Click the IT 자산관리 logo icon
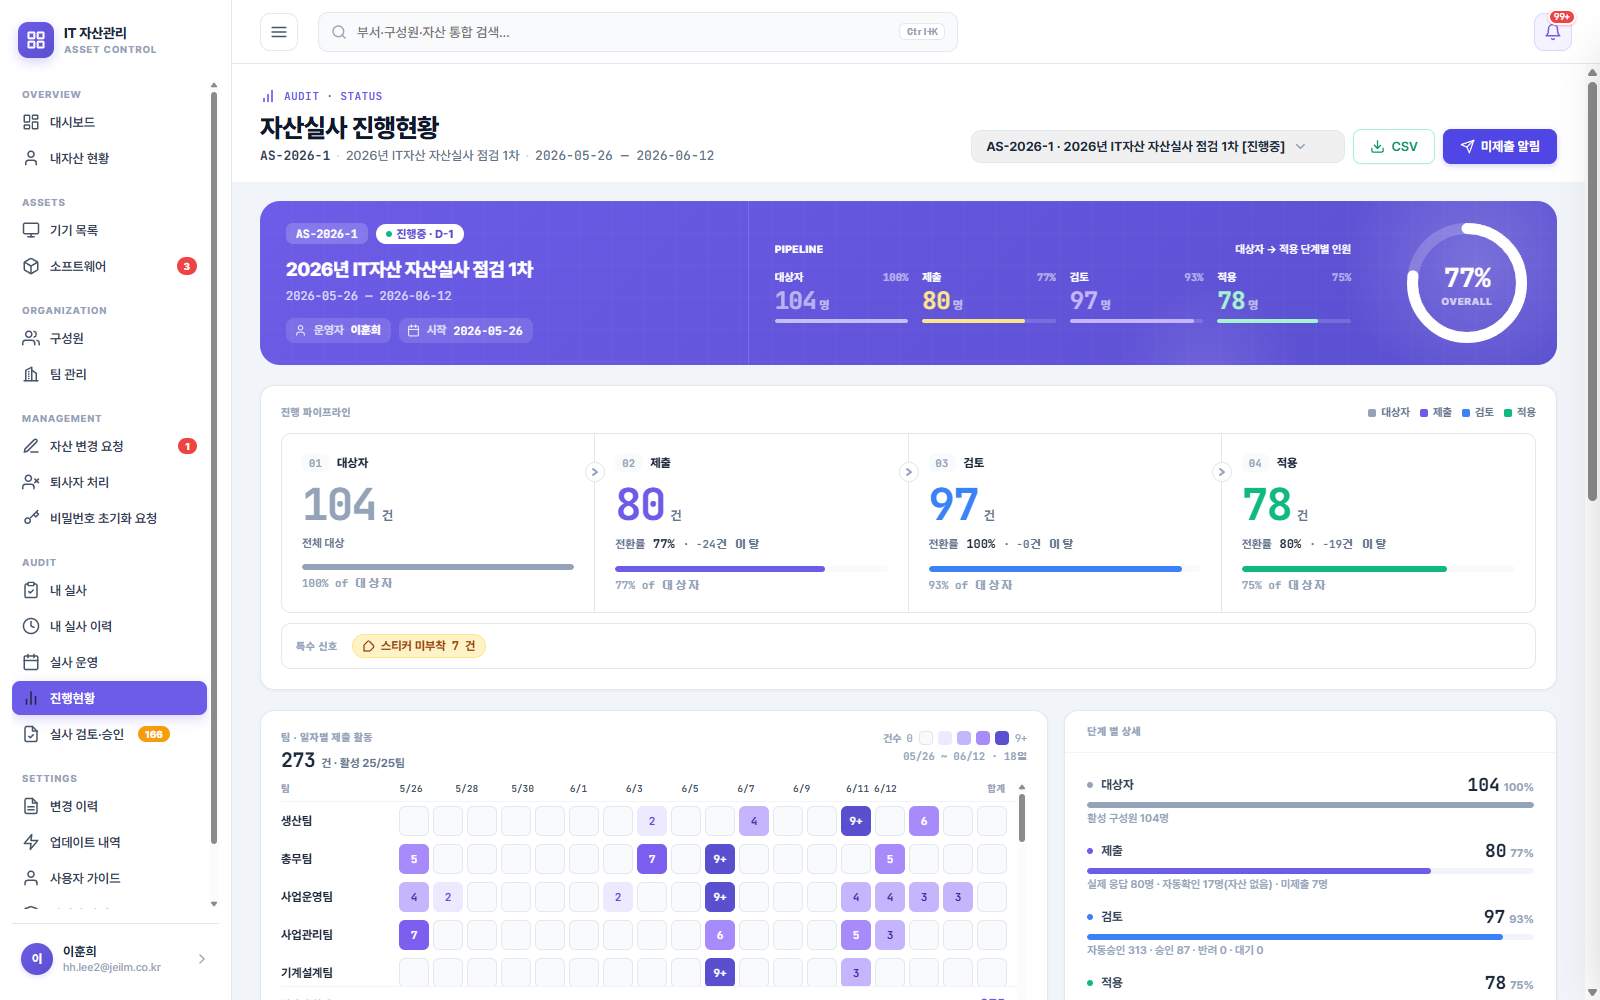 pyautogui.click(x=36, y=40)
